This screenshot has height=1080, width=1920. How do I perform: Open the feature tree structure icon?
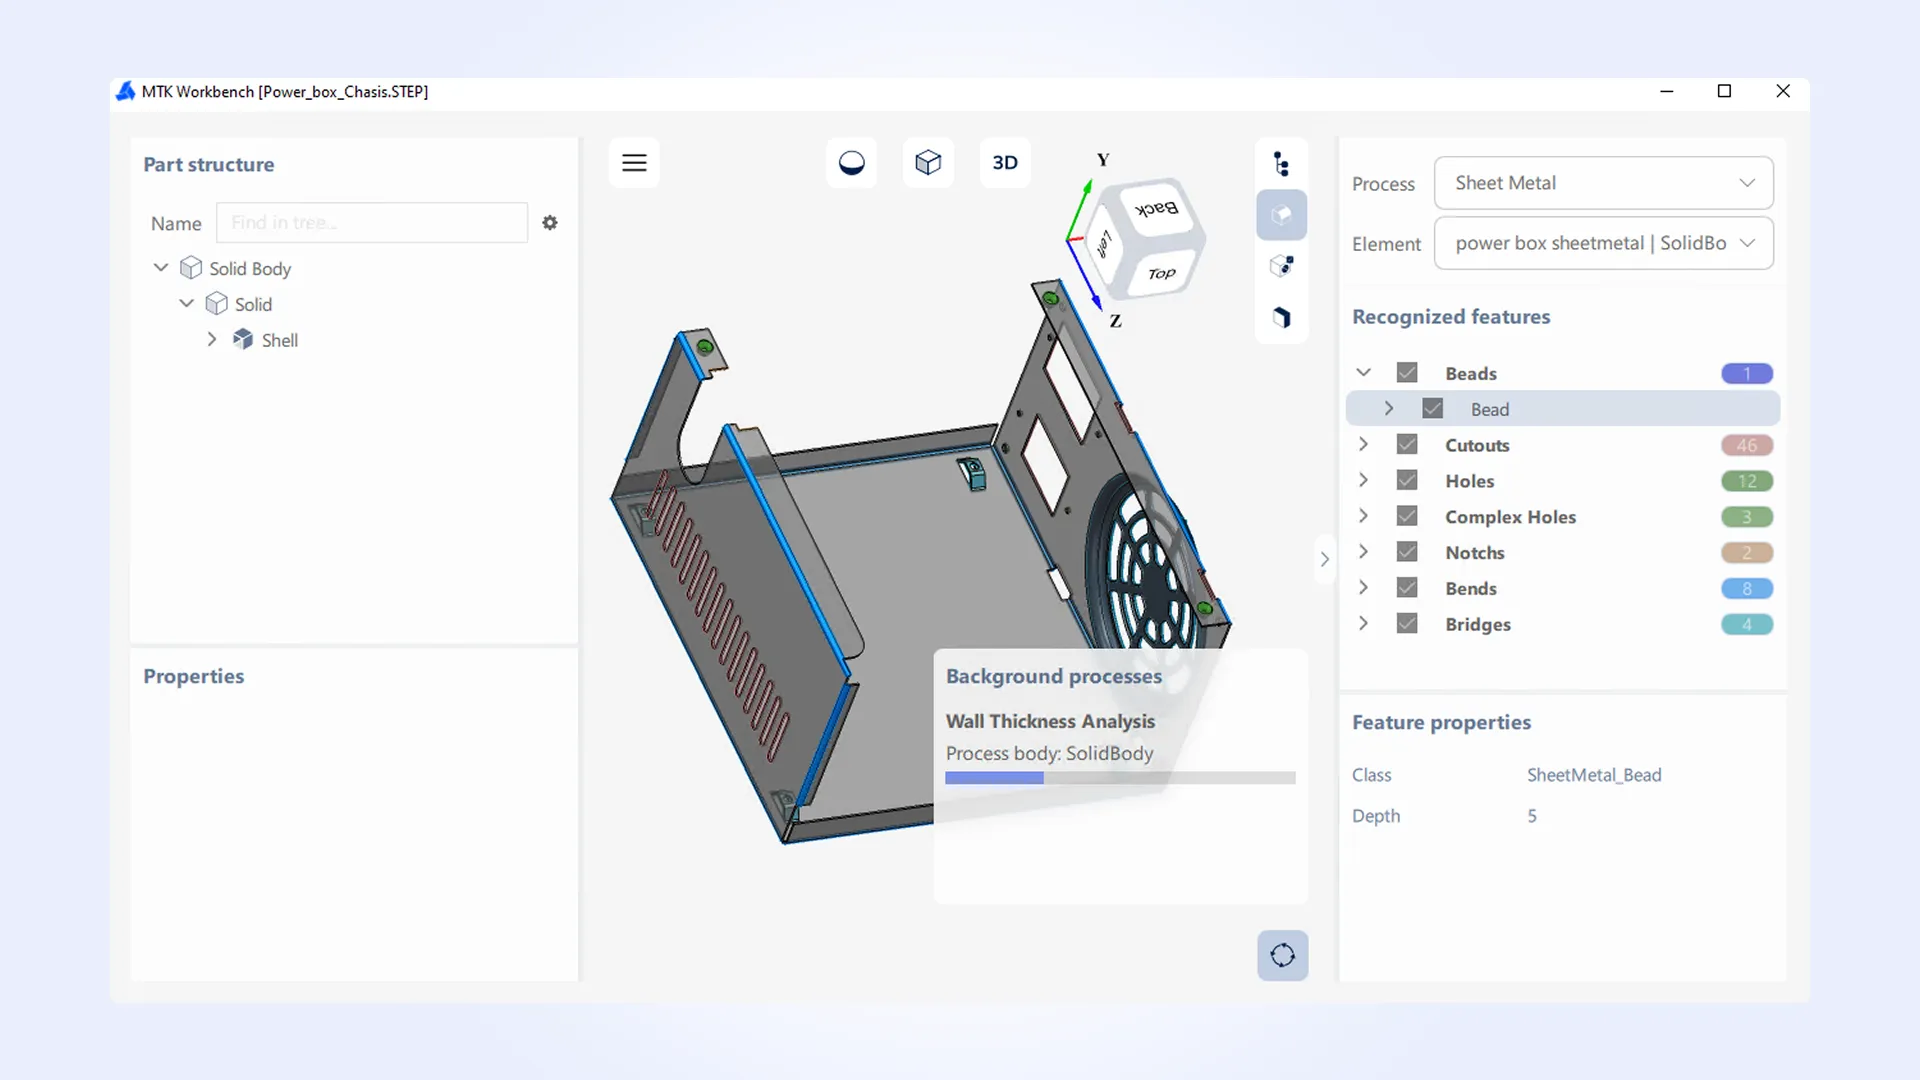[1282, 162]
